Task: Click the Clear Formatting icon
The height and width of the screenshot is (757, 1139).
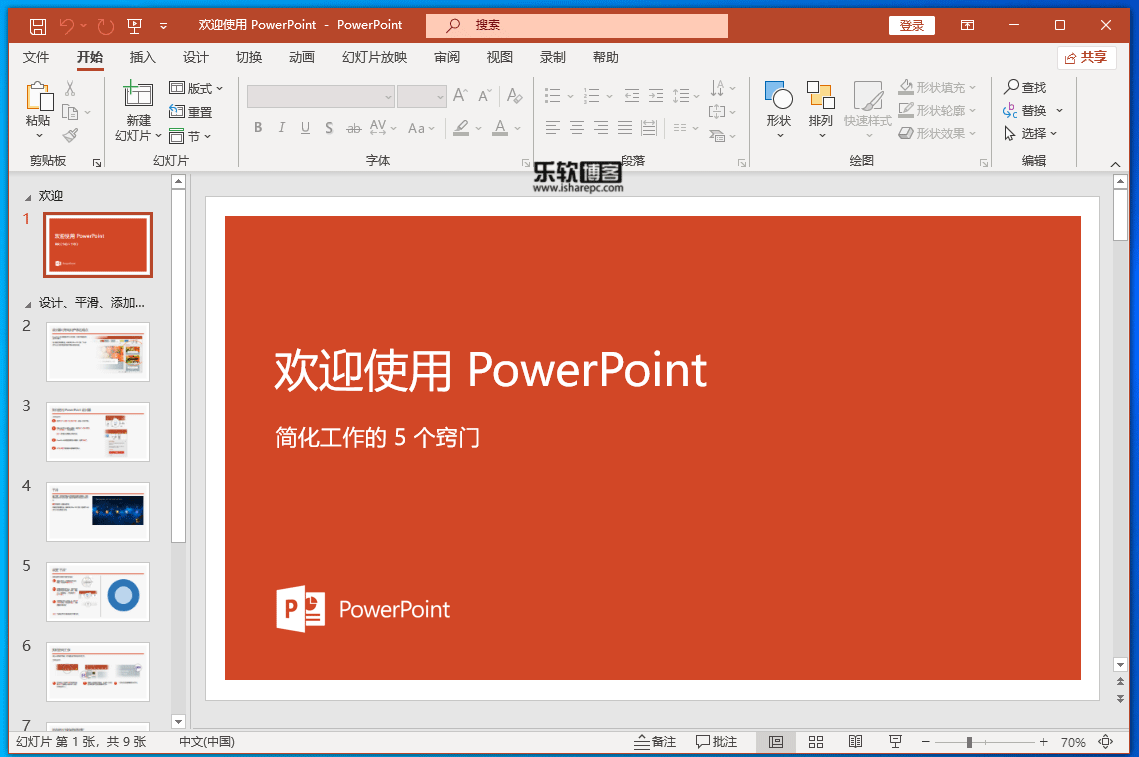Action: point(514,95)
